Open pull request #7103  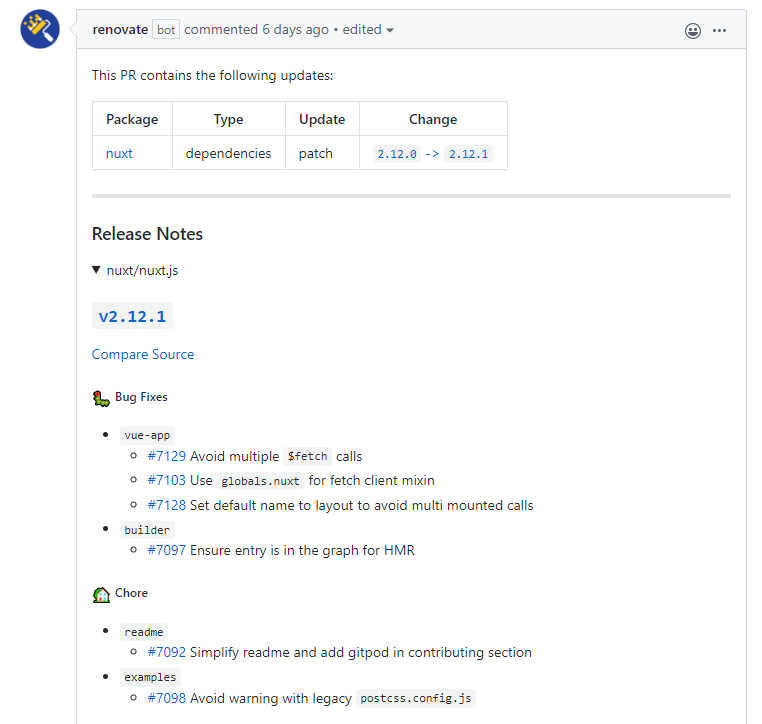(x=167, y=480)
